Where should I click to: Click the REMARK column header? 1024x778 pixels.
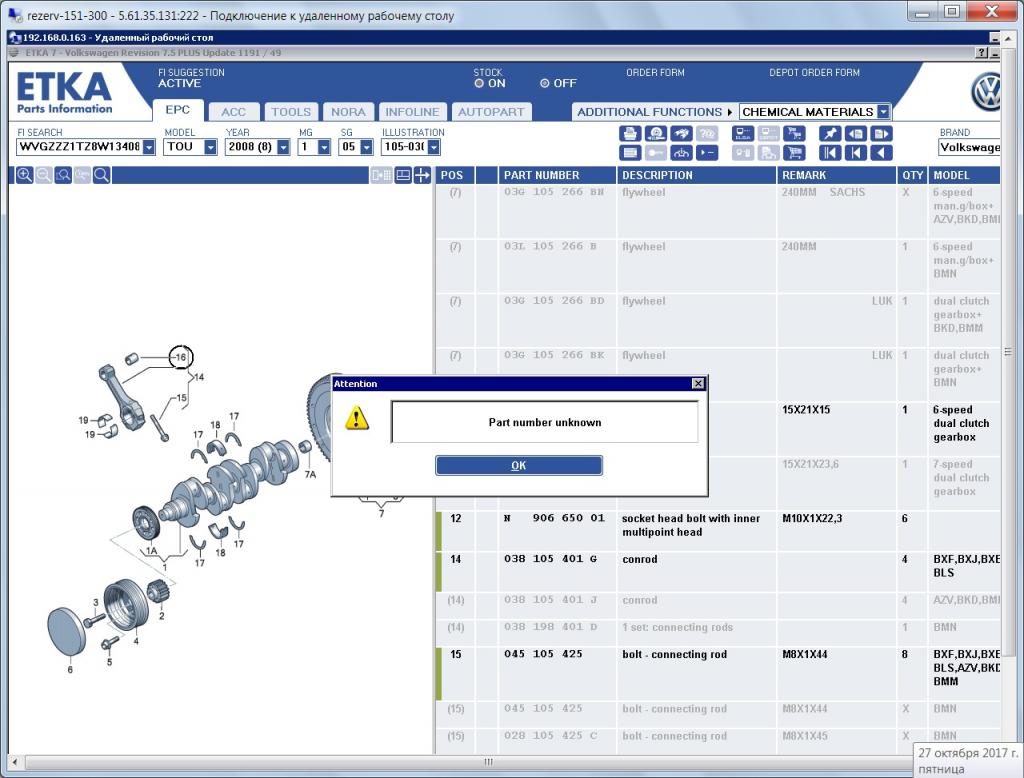[x=837, y=175]
